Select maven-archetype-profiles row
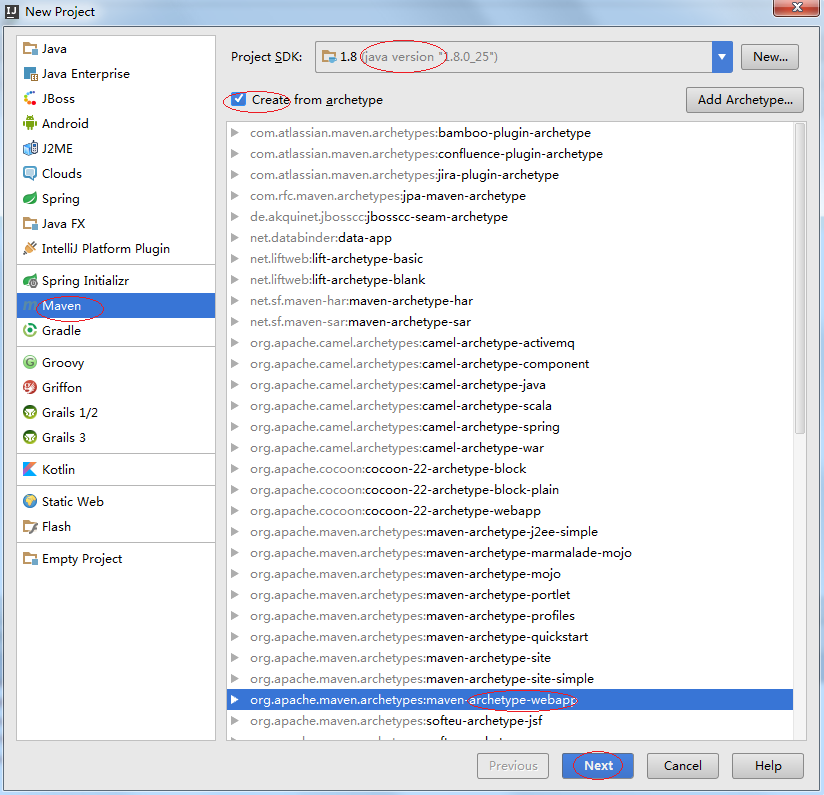 [510, 615]
